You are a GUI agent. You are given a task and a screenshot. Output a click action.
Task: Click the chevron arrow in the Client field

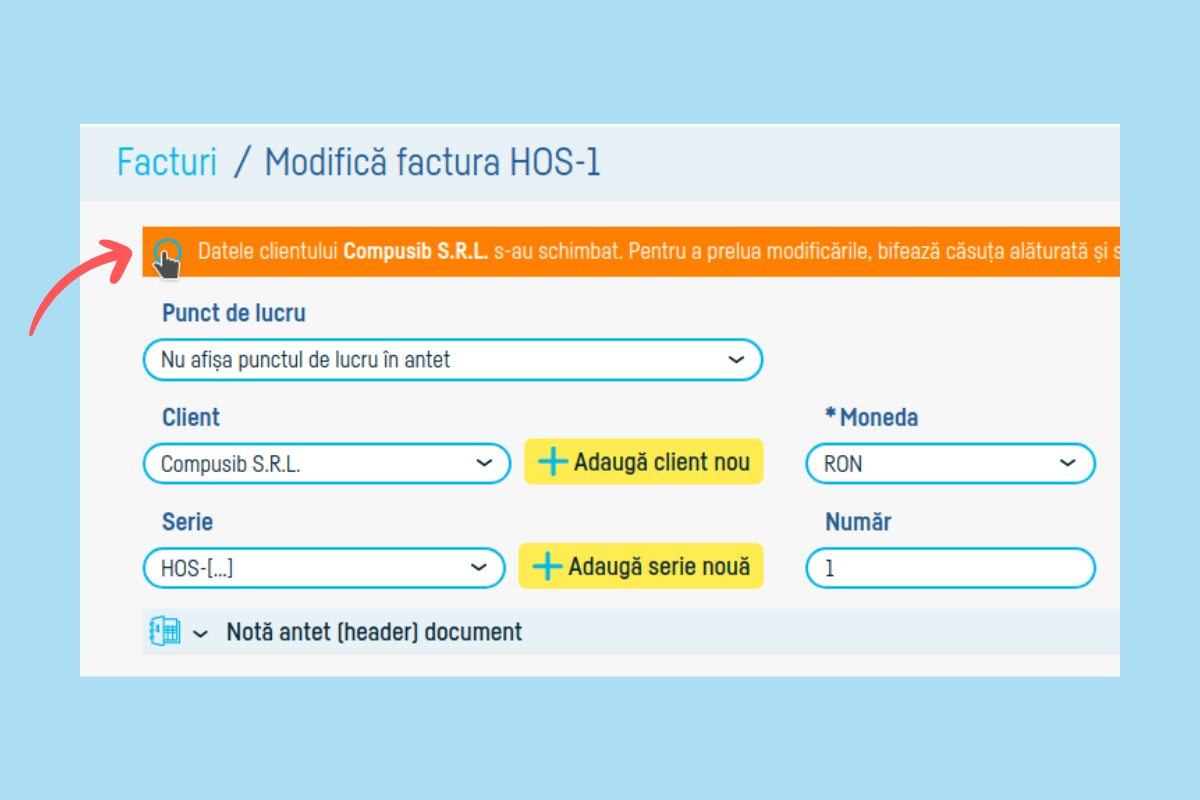coord(484,464)
